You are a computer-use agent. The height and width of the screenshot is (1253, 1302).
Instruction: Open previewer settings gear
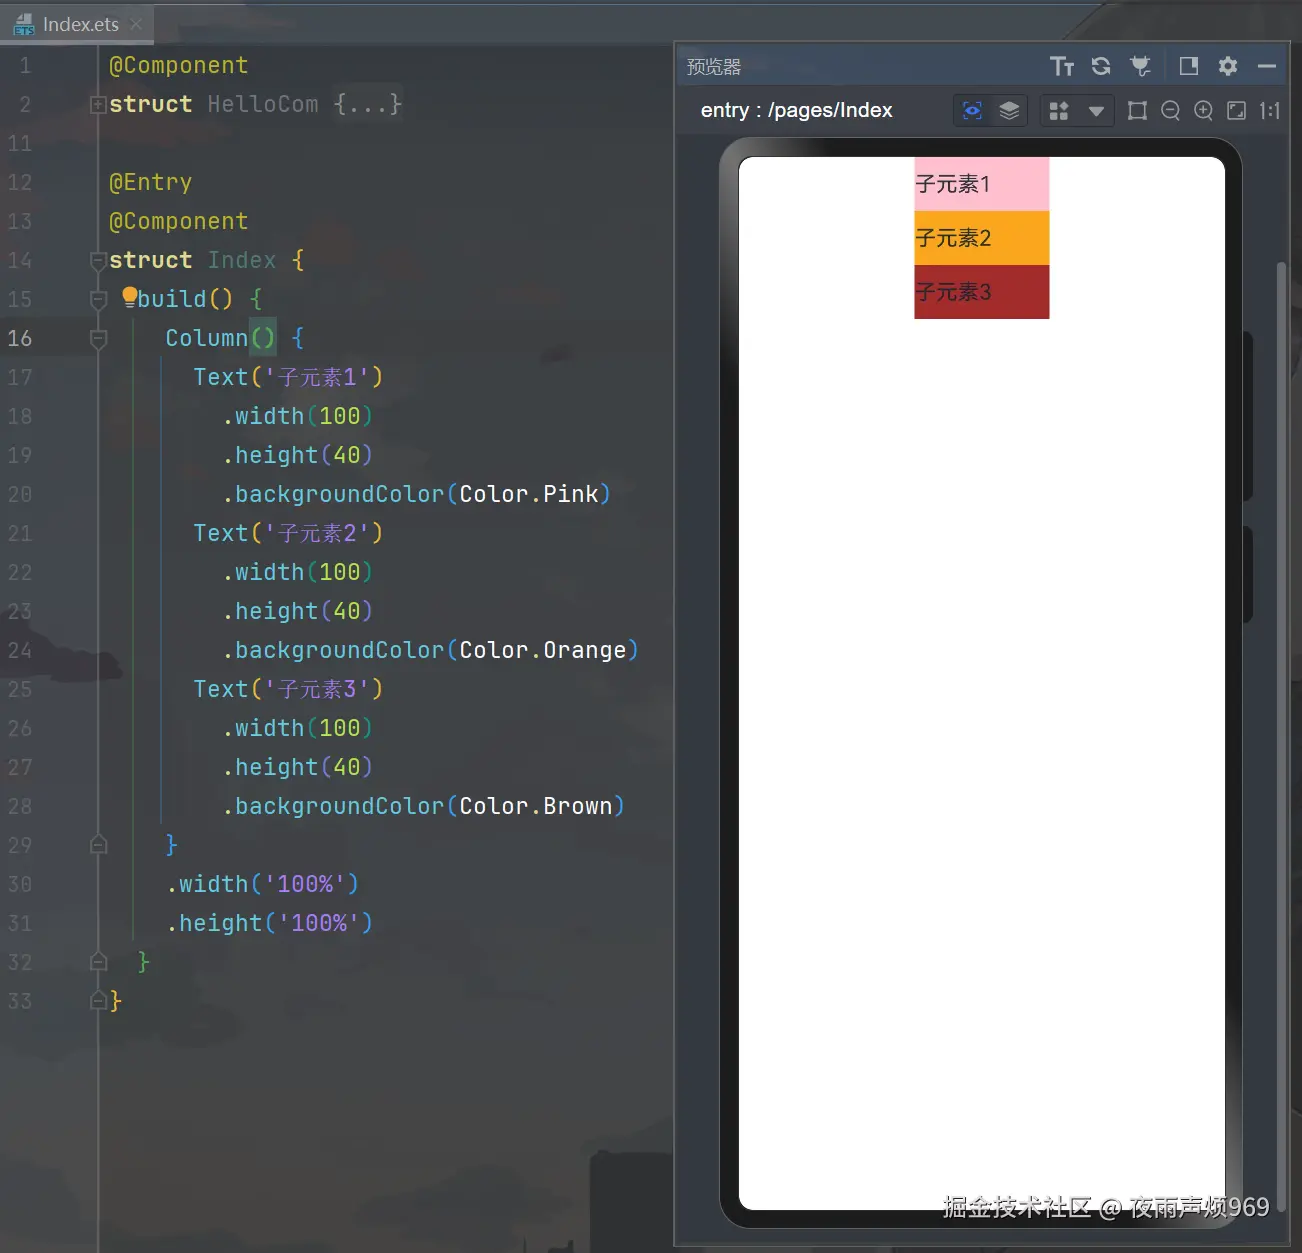(1228, 66)
